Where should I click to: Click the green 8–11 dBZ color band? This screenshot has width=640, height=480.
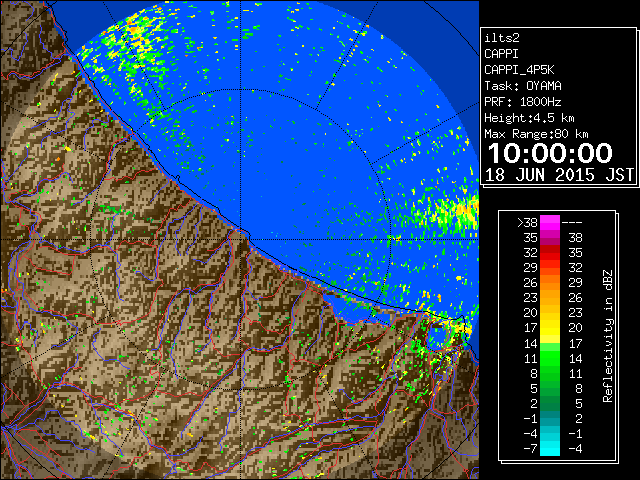[550, 373]
